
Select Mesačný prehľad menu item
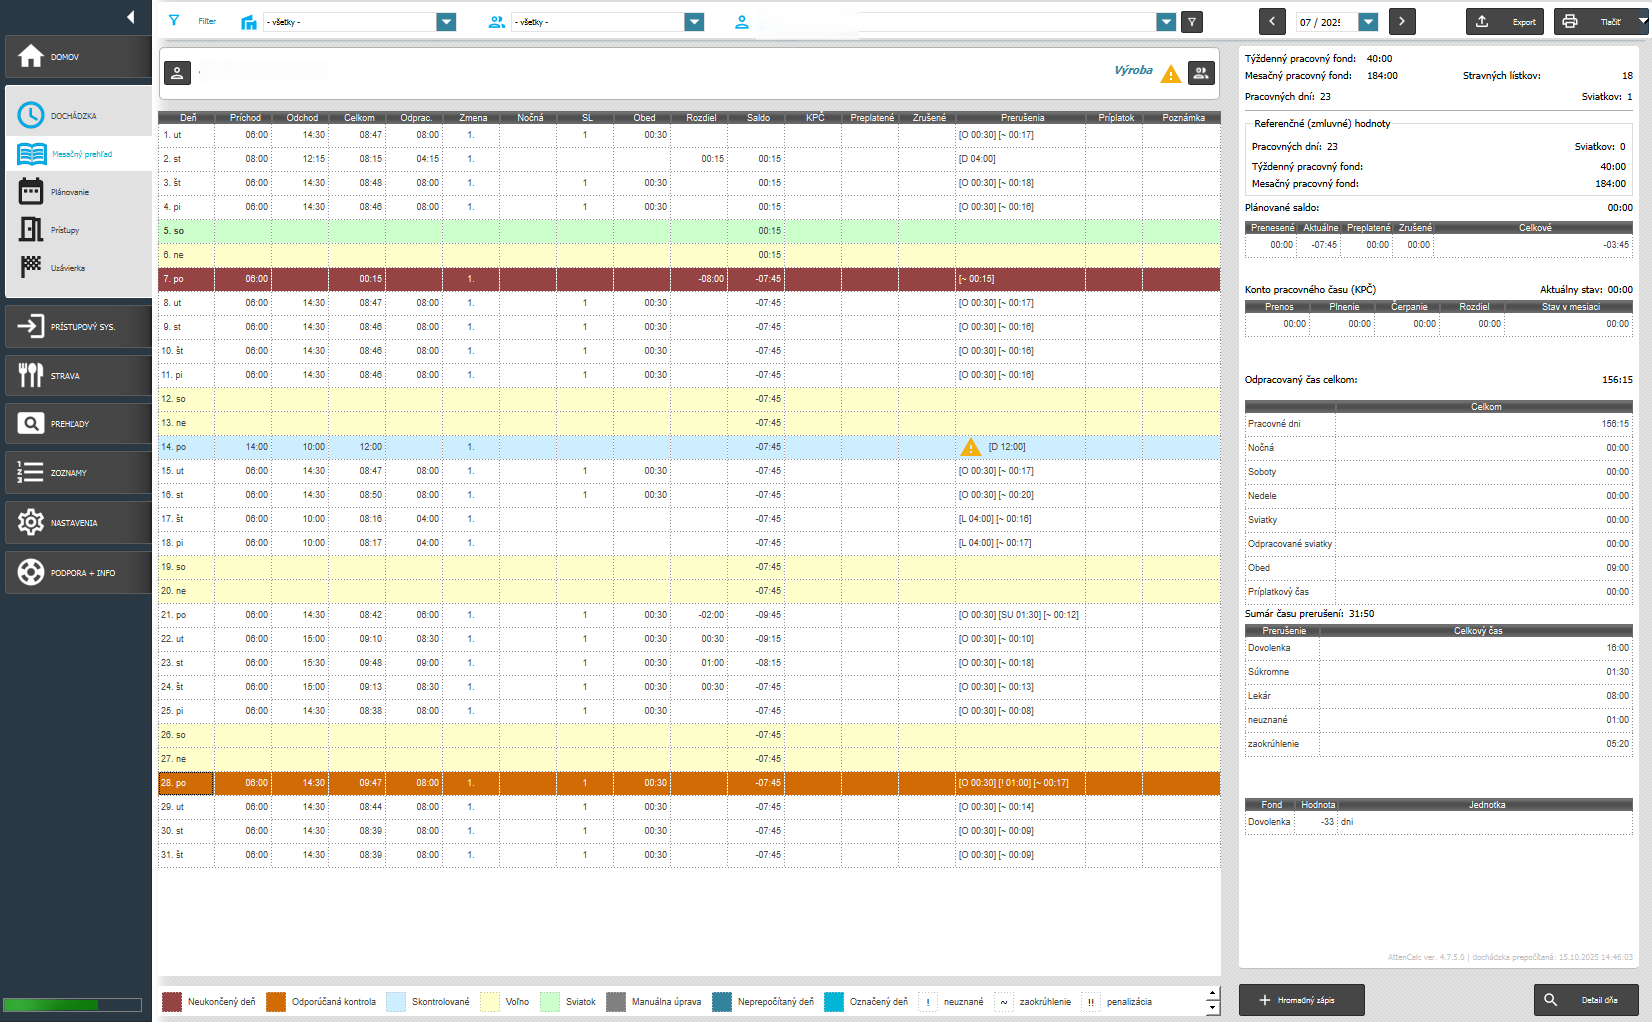tap(80, 154)
